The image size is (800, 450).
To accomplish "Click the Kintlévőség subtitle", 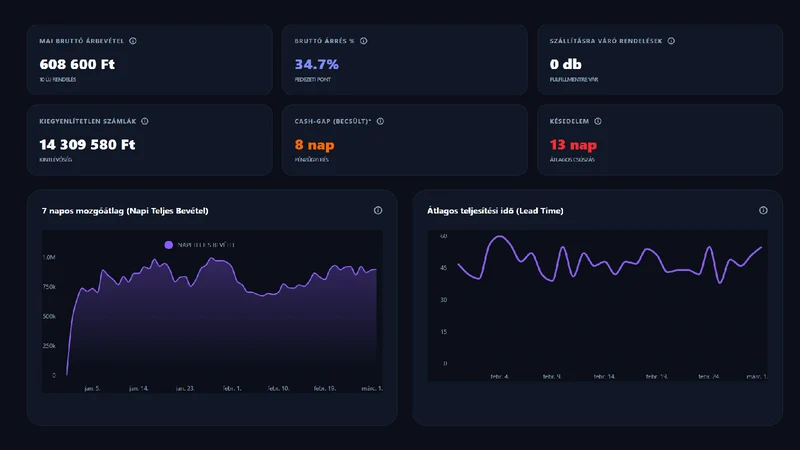I will pyautogui.click(x=56, y=160).
